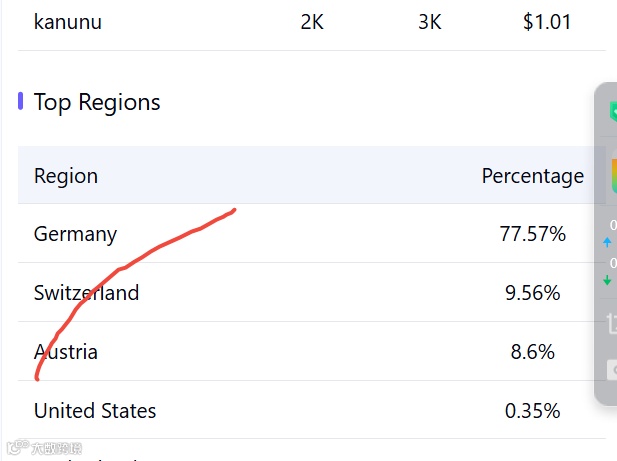Click the green download arrow indicator
Screen dimensions: 617x461
tap(607, 281)
